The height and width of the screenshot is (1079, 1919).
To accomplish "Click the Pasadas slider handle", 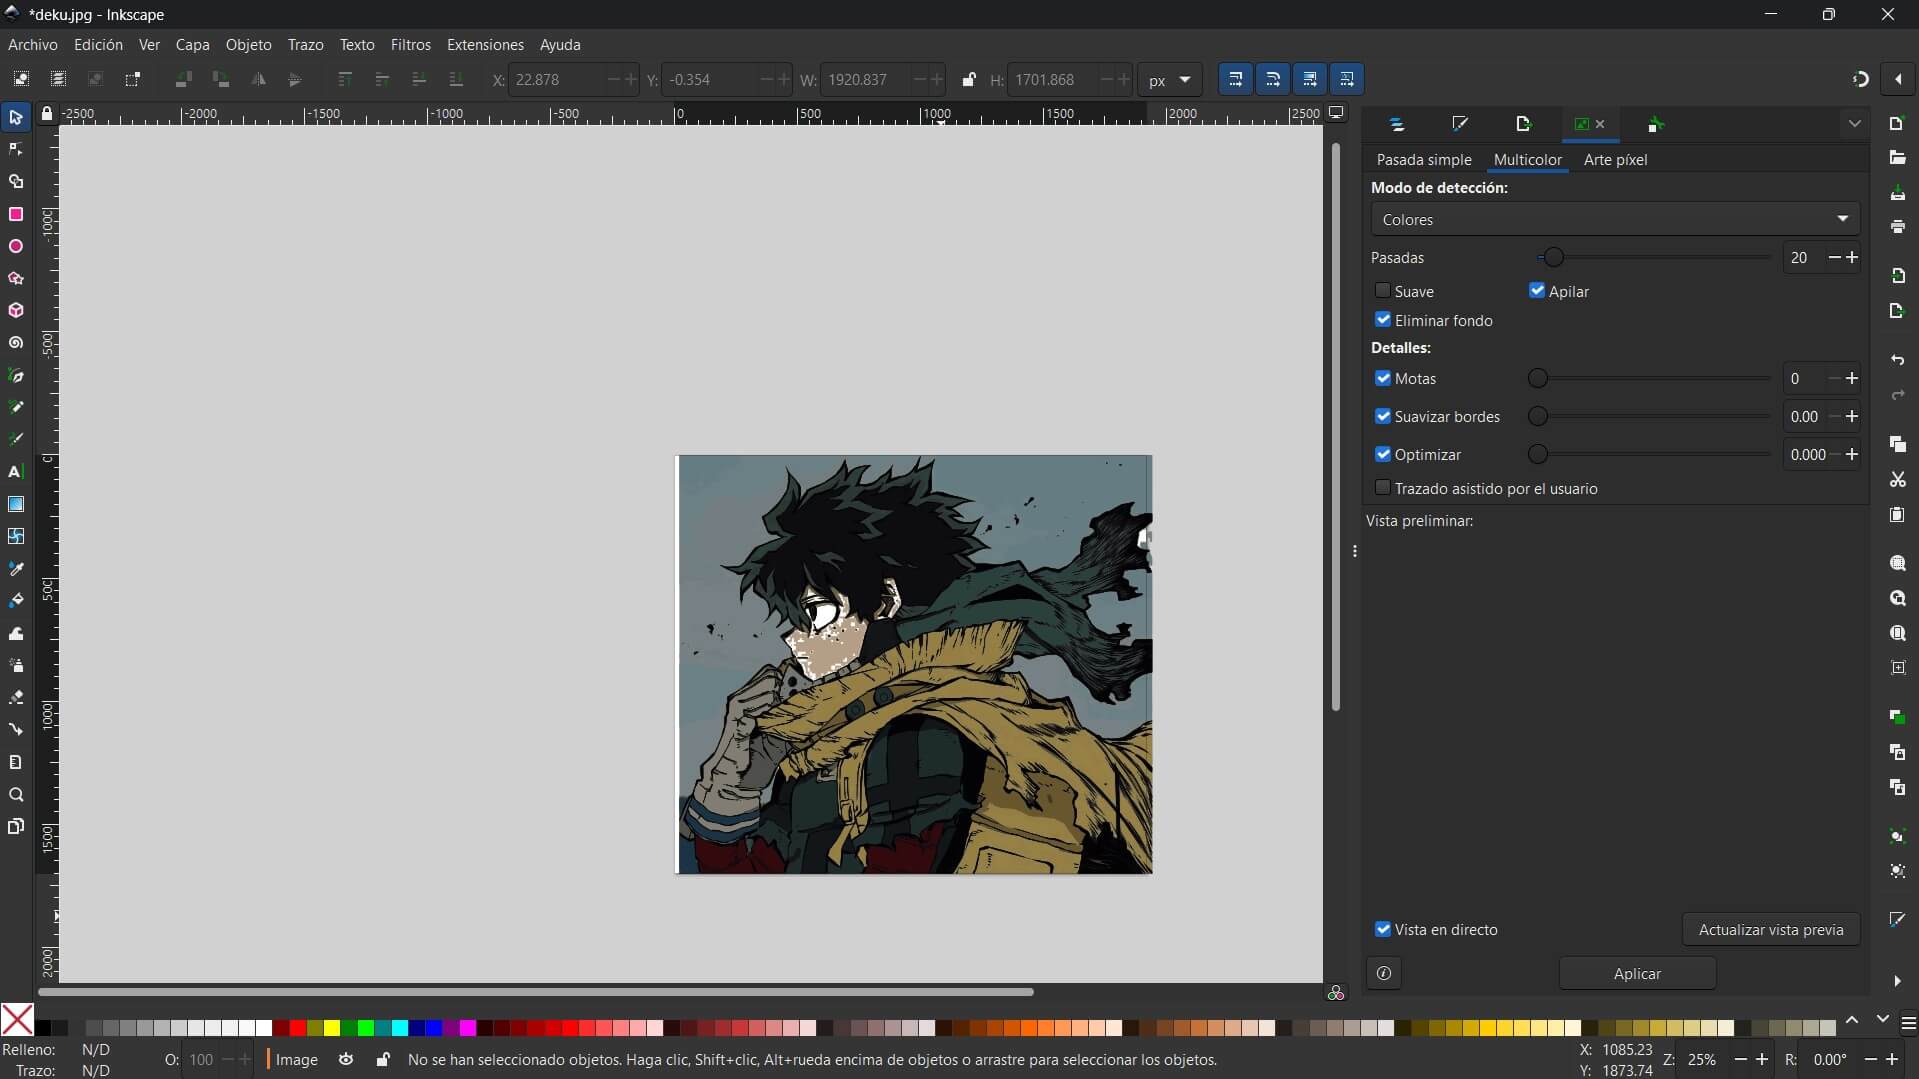I will tap(1553, 258).
